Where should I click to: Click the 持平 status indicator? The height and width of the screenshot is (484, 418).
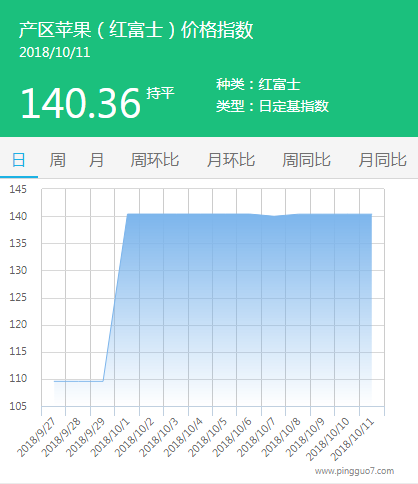(x=160, y=93)
